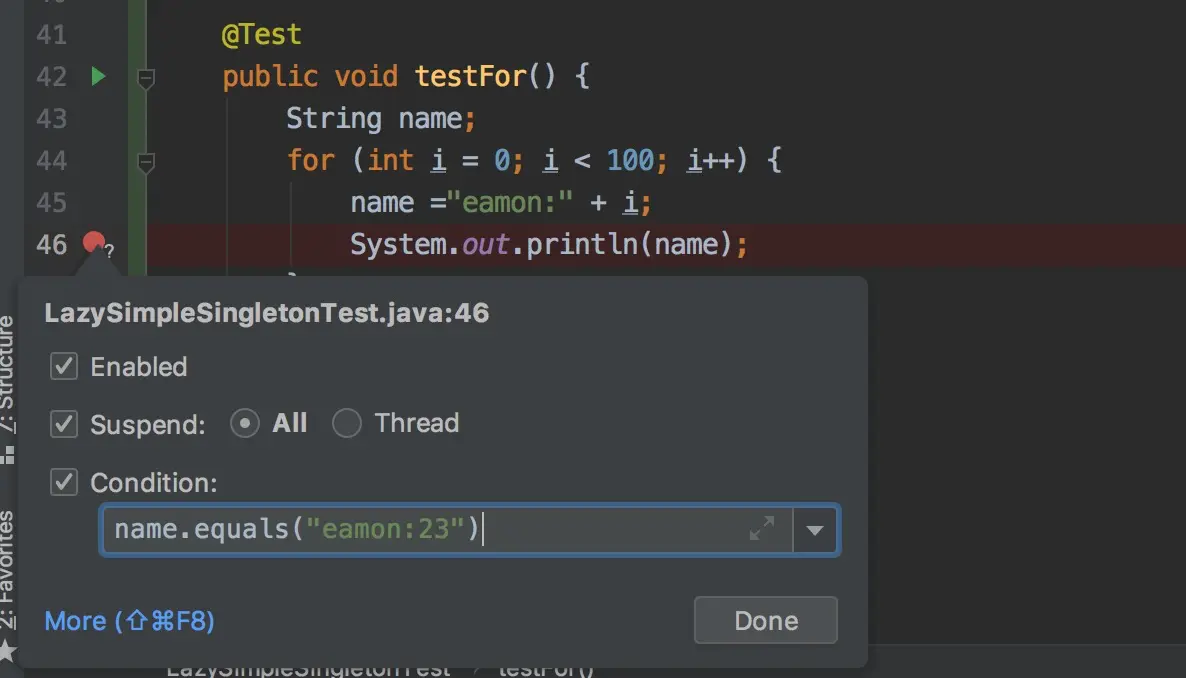This screenshot has height=678, width=1186.
Task: Click the Structure panel squares icon
Action: pos(8,455)
